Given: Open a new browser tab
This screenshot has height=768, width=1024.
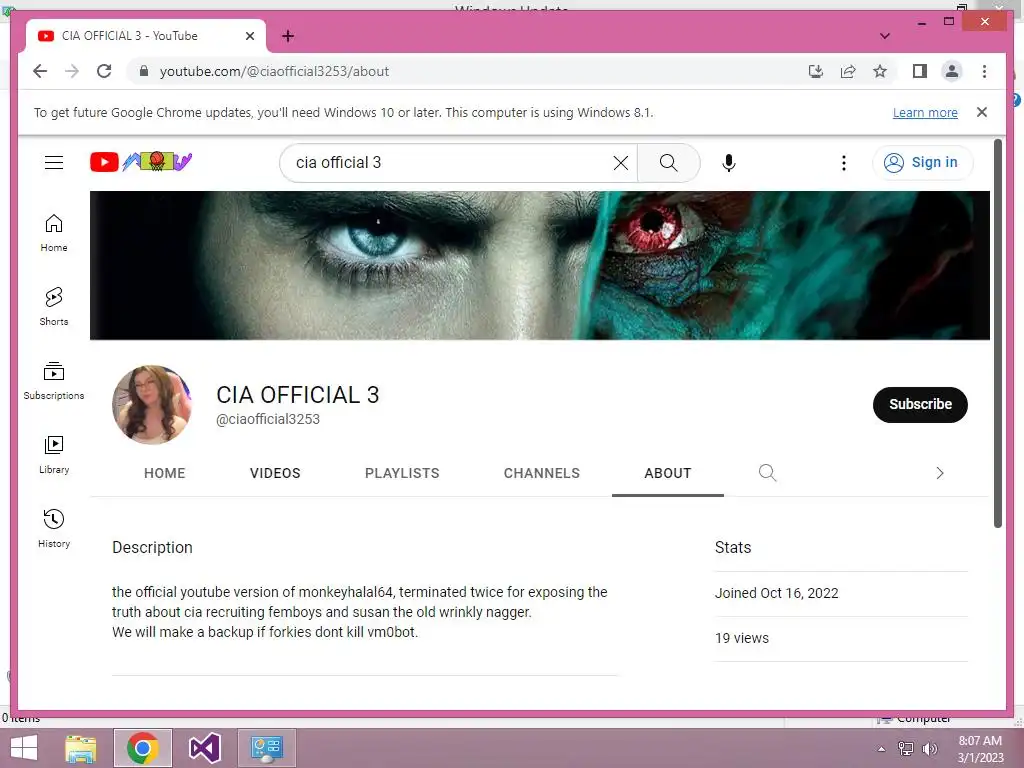Looking at the screenshot, I should pyautogui.click(x=288, y=36).
